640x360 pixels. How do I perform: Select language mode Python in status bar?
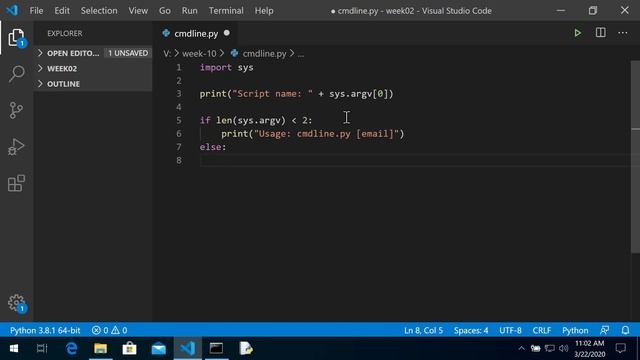click(575, 330)
